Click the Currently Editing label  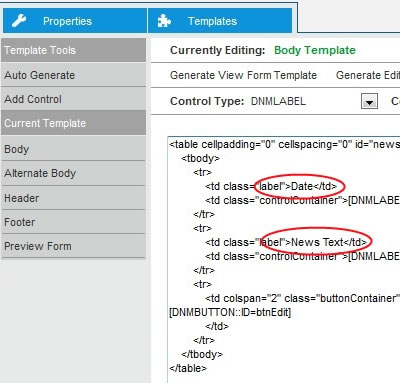(217, 50)
